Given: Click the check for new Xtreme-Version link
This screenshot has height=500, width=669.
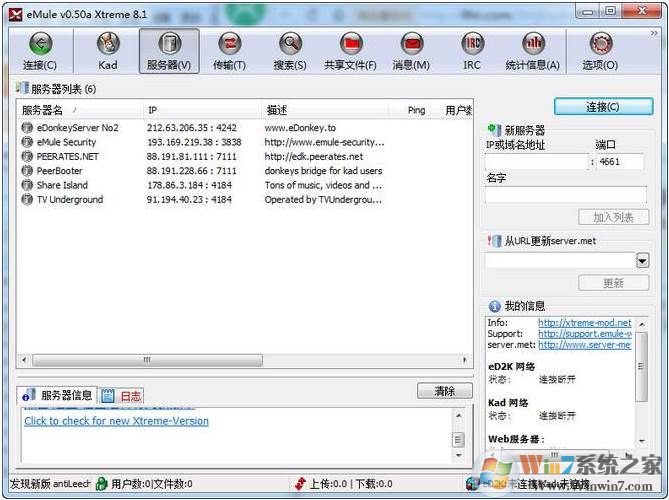Looking at the screenshot, I should click(x=116, y=421).
